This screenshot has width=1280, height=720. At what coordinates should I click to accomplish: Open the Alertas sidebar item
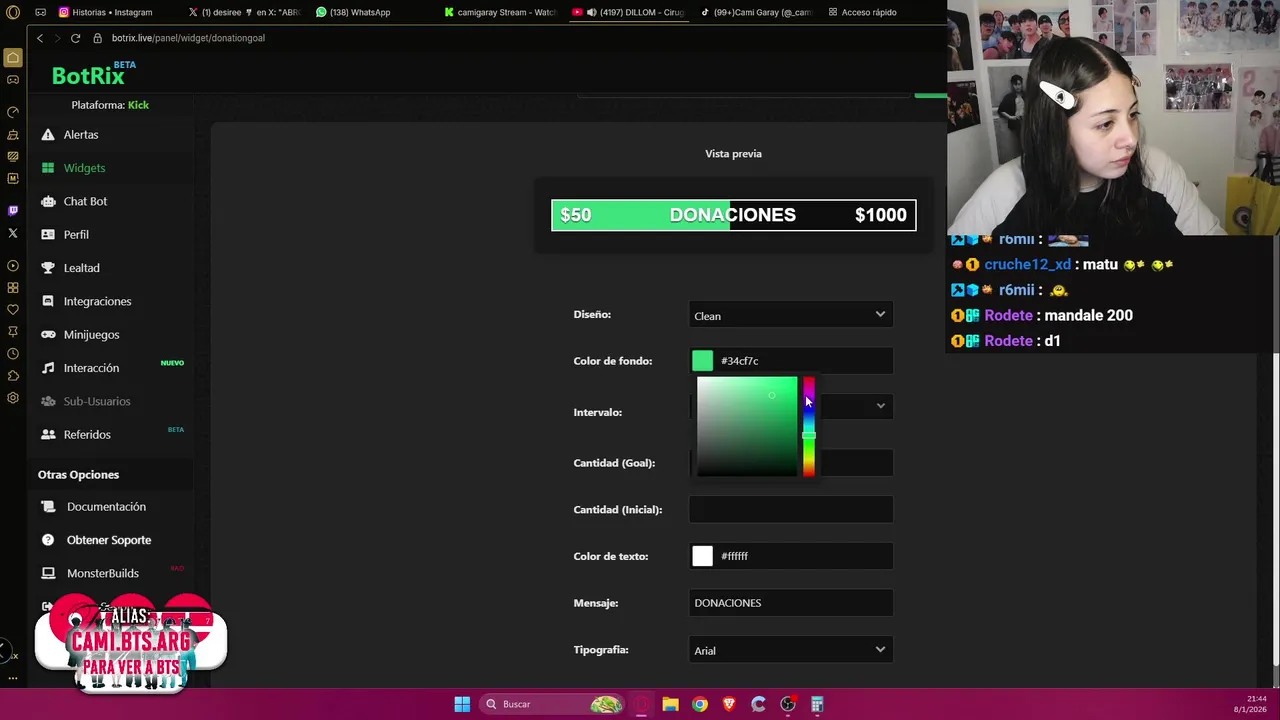point(80,134)
